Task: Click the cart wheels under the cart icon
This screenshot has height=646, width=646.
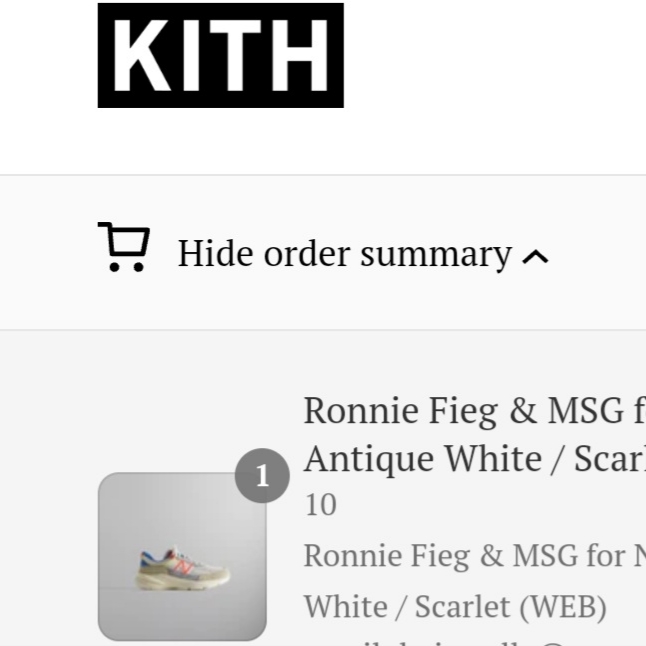Action: tap(126, 266)
